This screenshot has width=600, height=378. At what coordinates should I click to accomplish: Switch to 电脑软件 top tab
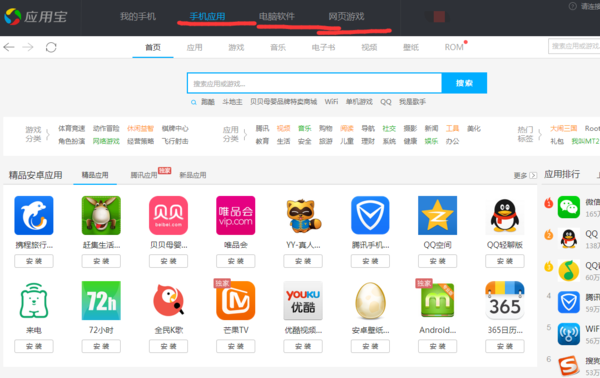tap(277, 16)
